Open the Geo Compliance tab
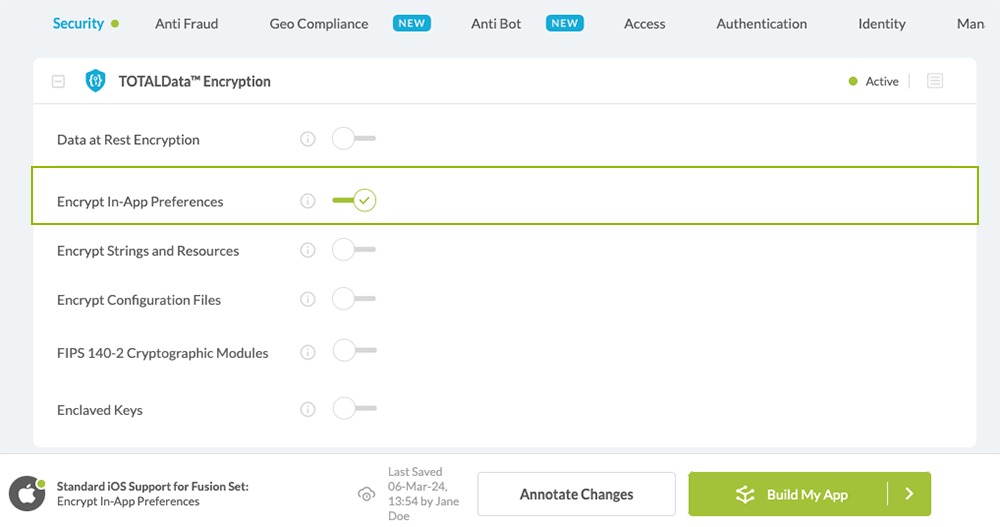1000x527 pixels. click(319, 24)
